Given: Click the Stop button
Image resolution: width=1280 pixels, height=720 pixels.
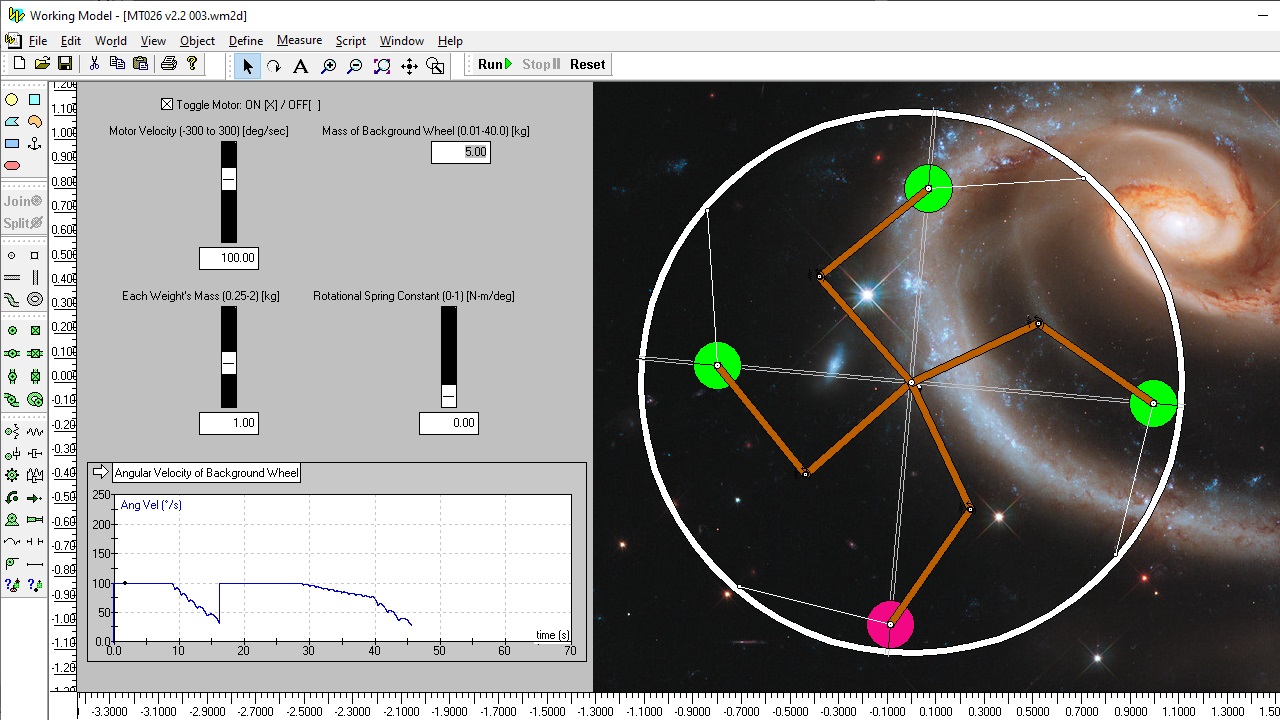Looking at the screenshot, I should tap(540, 64).
